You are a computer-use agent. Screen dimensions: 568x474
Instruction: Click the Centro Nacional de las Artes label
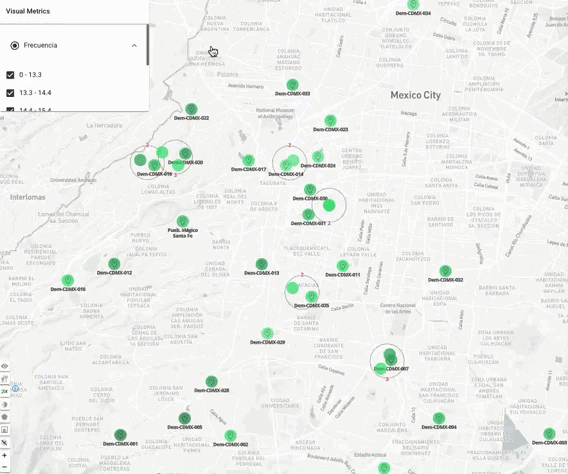tap(398, 309)
